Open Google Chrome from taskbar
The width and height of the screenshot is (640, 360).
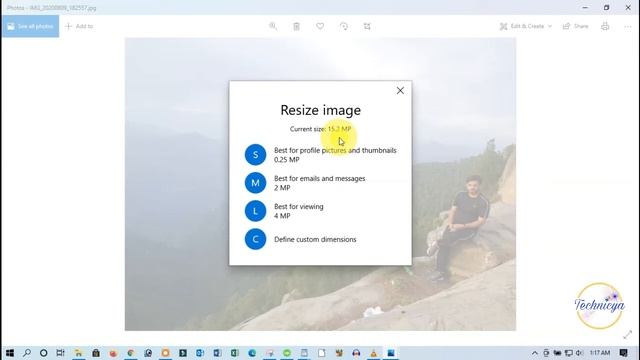131,353
